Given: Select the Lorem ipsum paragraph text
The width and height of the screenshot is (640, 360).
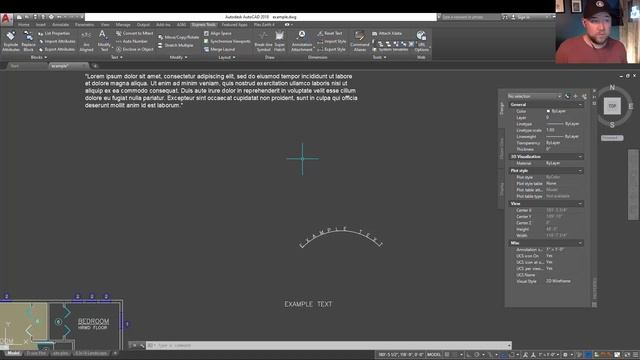Looking at the screenshot, I should [221, 91].
